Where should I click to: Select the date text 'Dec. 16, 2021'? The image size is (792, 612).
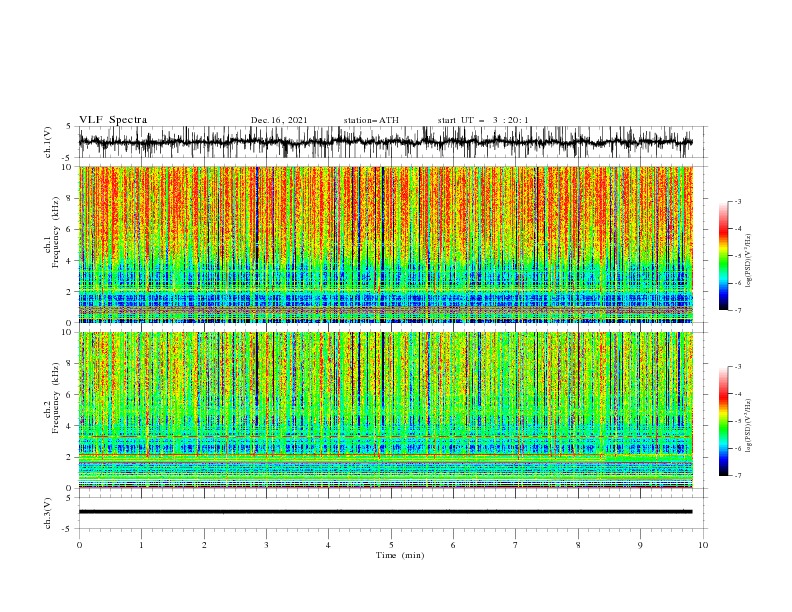point(279,120)
